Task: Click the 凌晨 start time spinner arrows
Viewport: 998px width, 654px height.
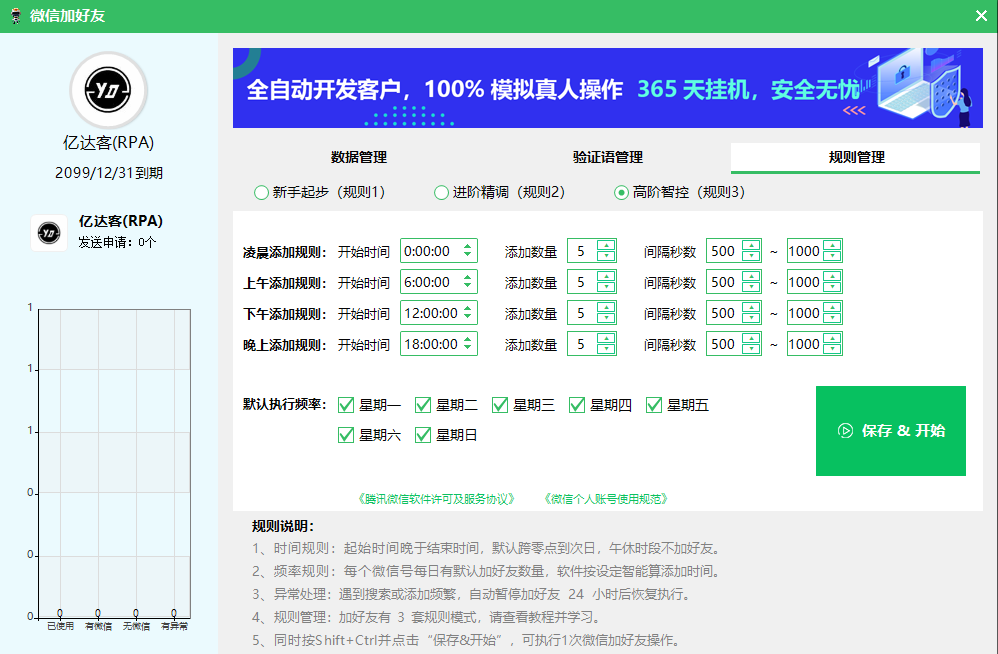Action: pyautogui.click(x=467, y=251)
